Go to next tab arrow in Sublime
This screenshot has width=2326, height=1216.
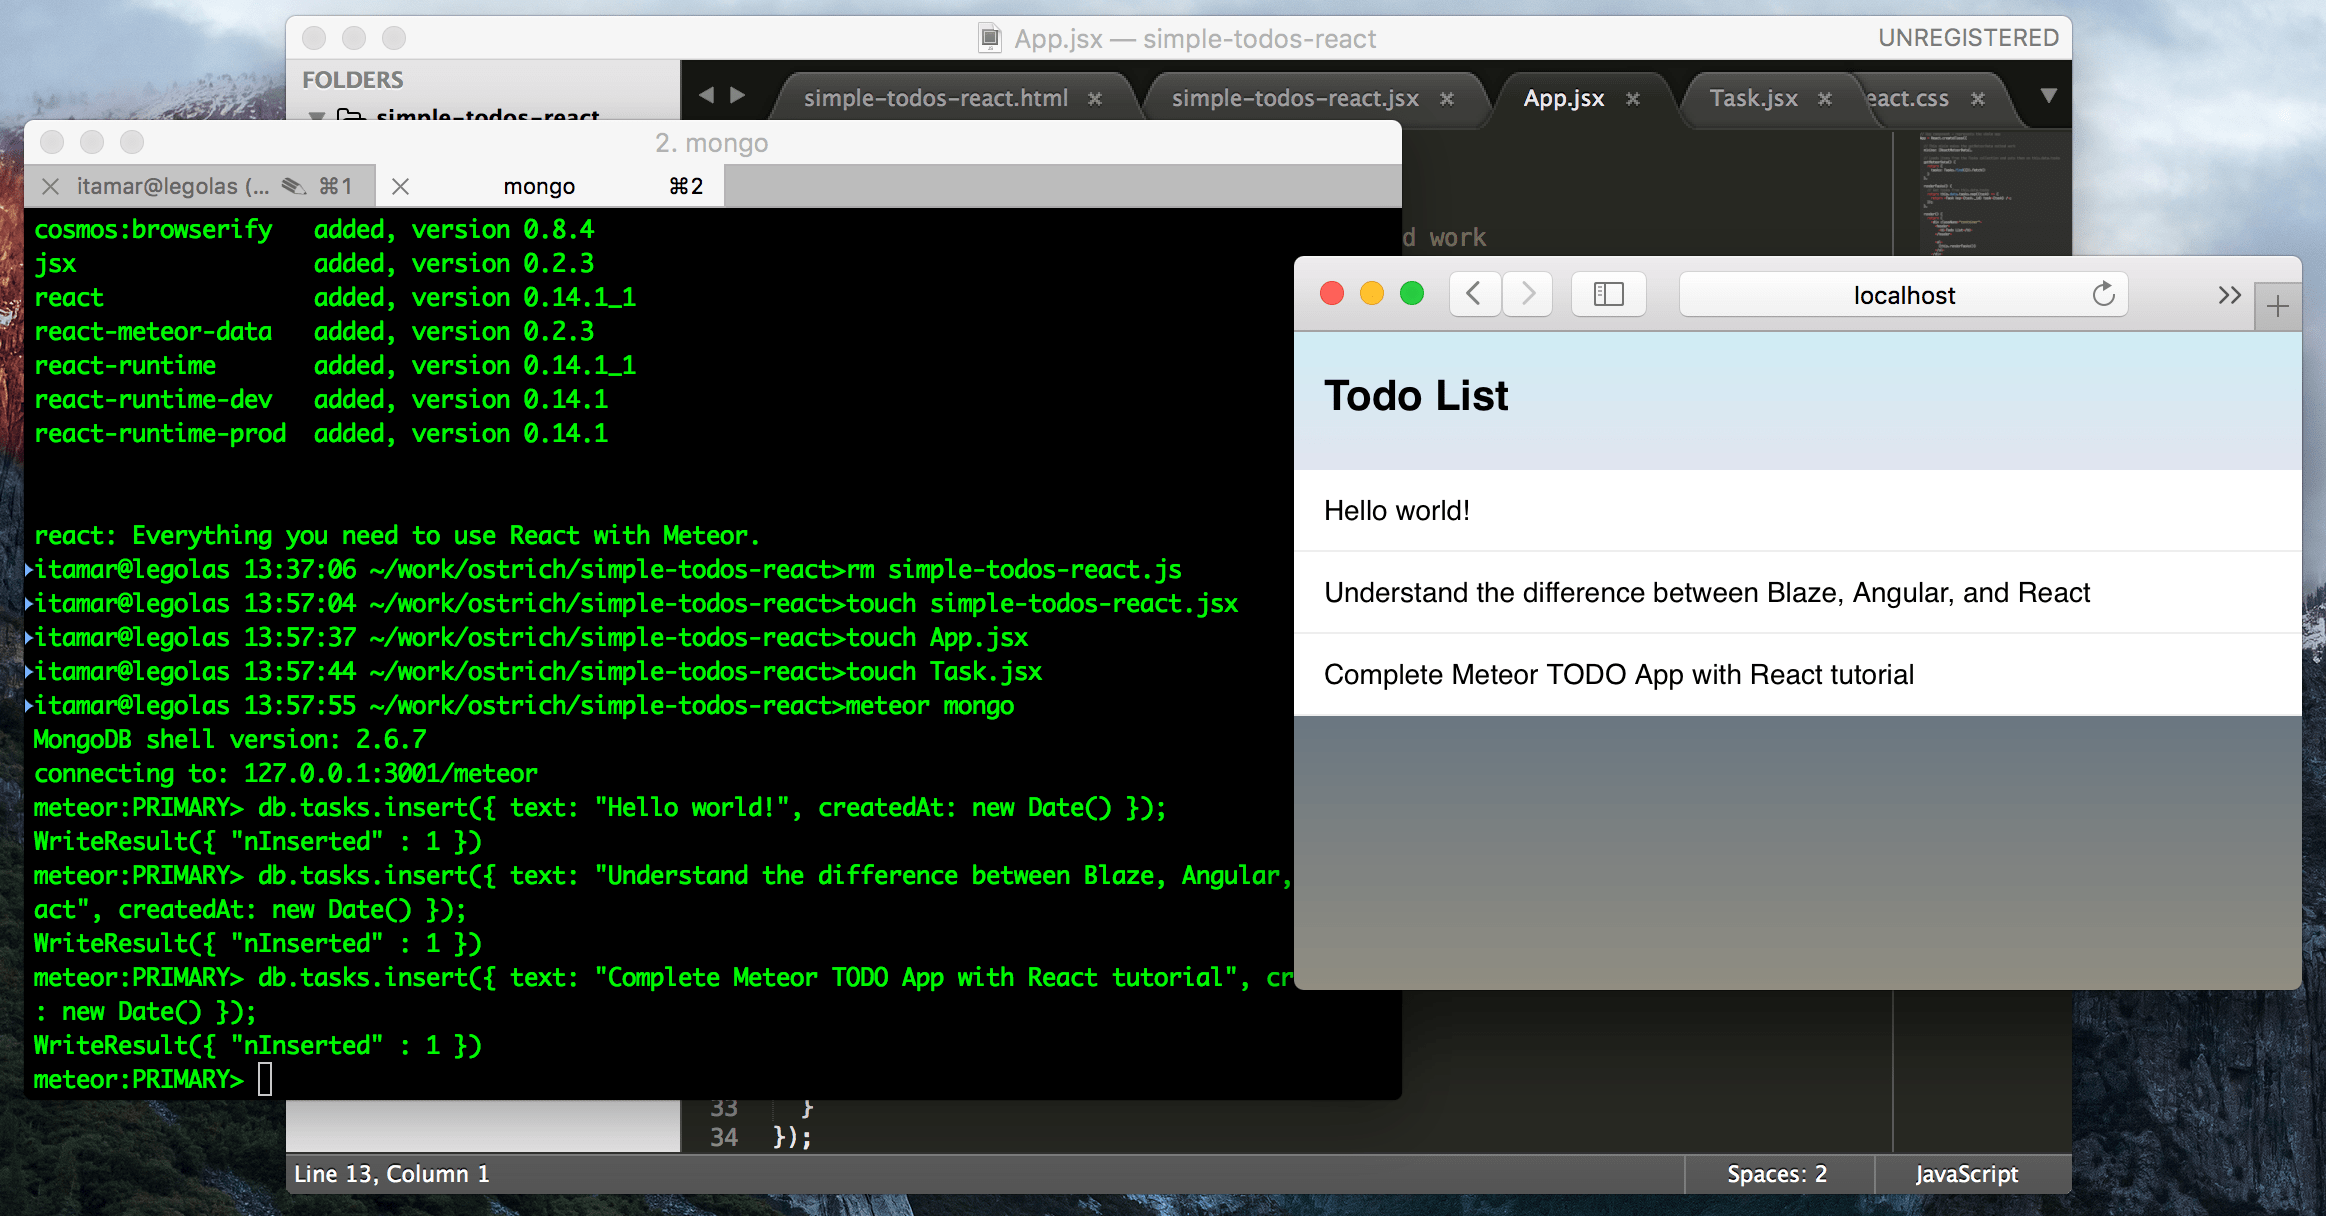[x=738, y=95]
